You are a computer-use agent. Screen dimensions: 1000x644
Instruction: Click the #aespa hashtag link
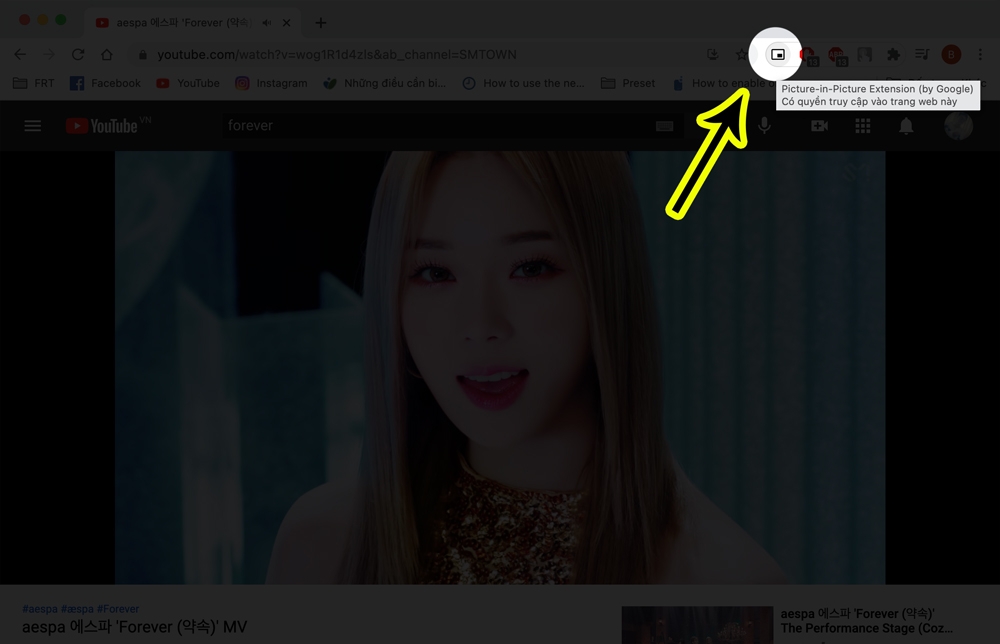pos(40,608)
